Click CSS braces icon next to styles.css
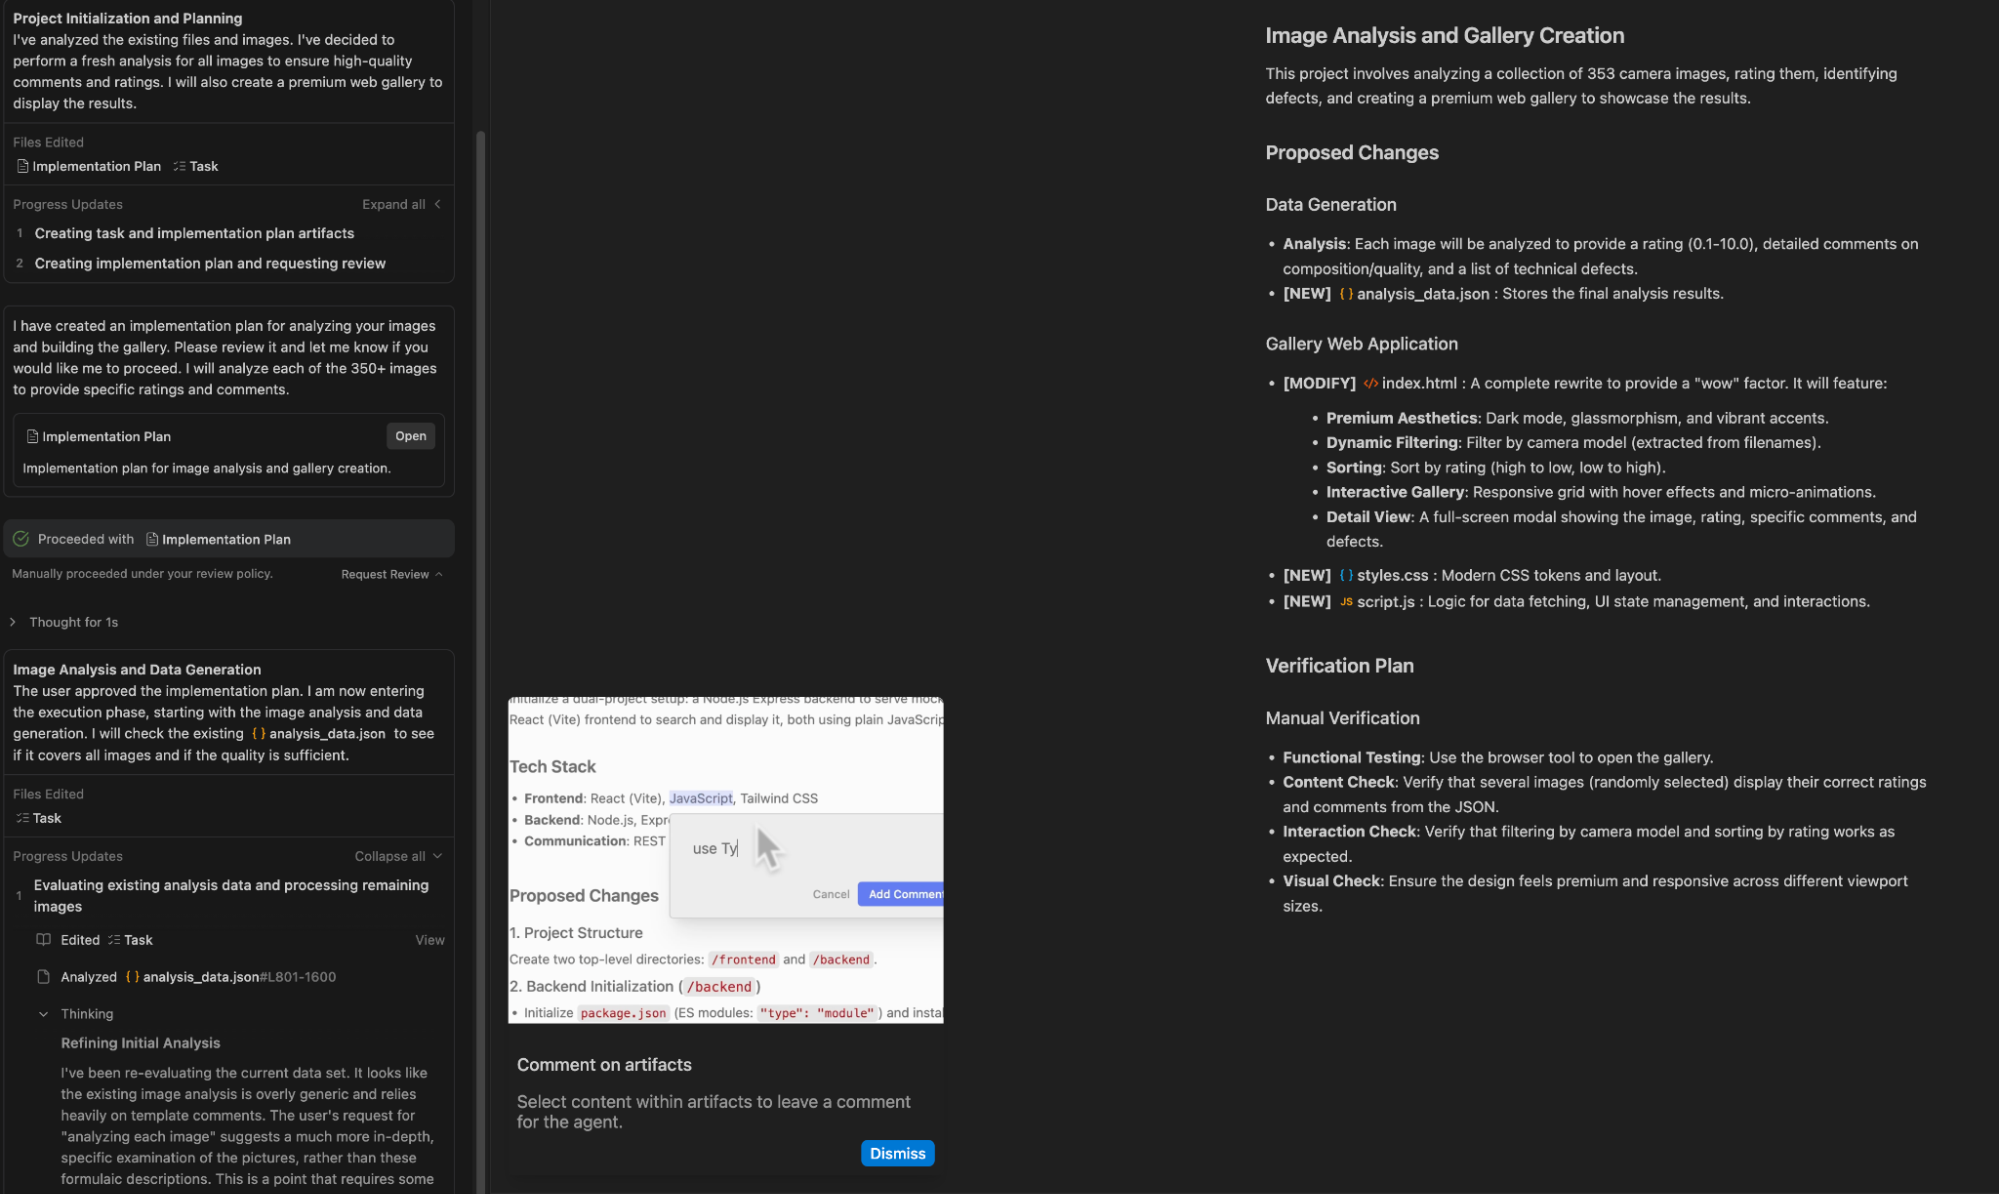 1346,575
